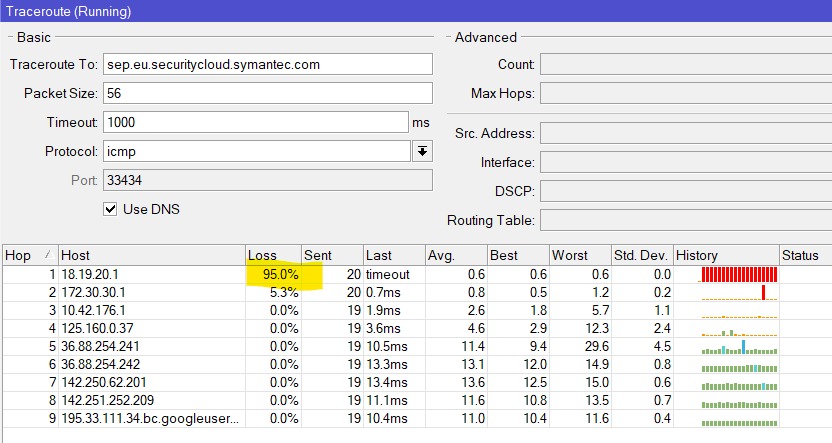Image resolution: width=832 pixels, height=443 pixels.
Task: Click the Routing Table field
Action: pos(686,220)
